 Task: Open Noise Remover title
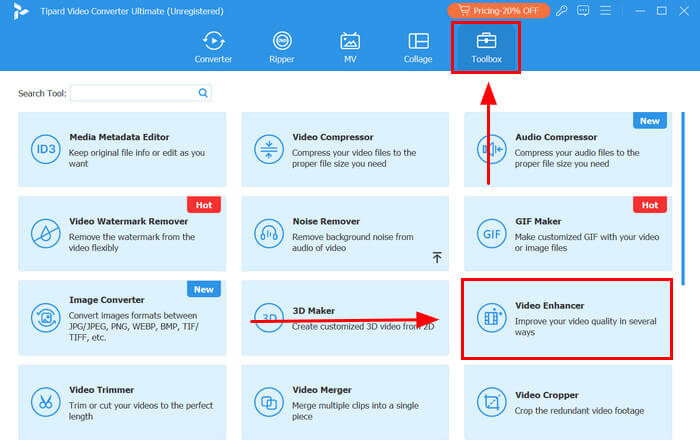pyautogui.click(x=326, y=221)
